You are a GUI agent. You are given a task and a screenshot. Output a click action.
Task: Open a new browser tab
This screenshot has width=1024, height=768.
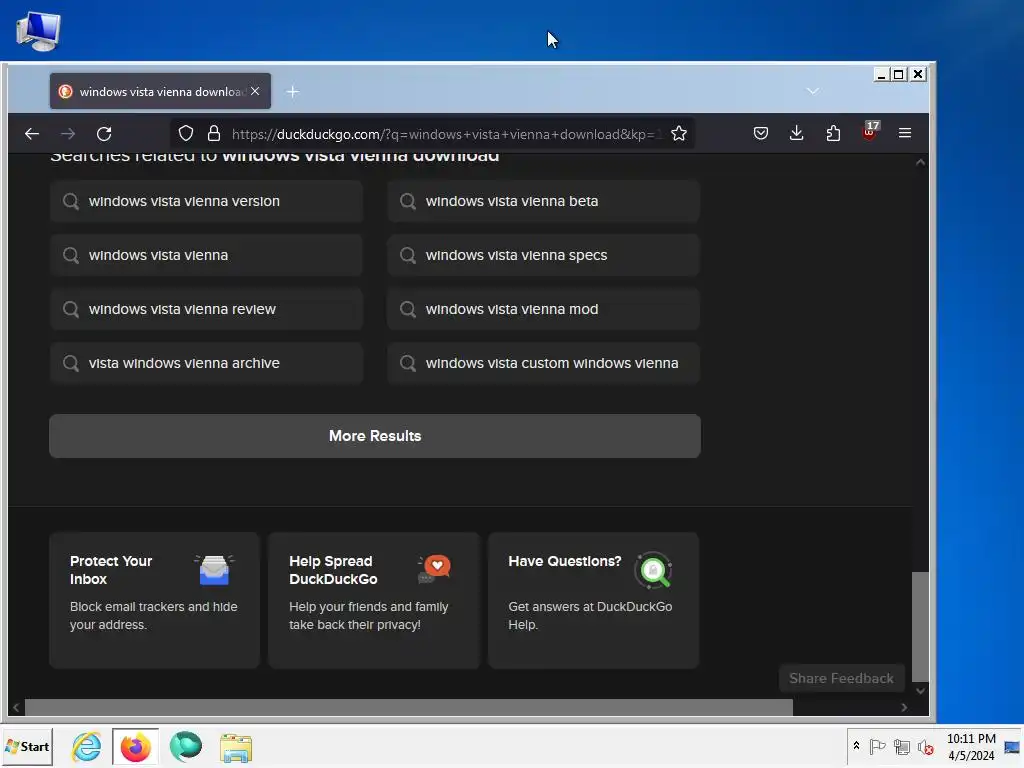tap(293, 92)
